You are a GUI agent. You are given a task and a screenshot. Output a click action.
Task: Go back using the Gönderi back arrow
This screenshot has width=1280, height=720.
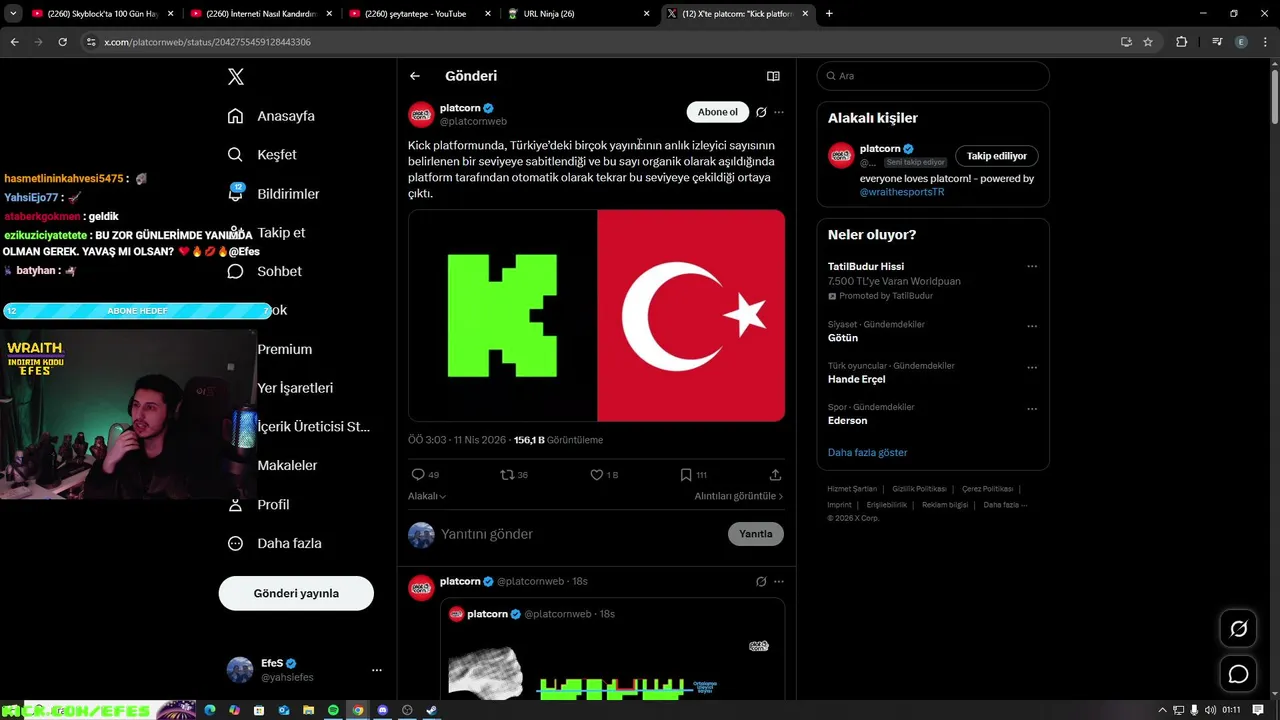click(415, 76)
